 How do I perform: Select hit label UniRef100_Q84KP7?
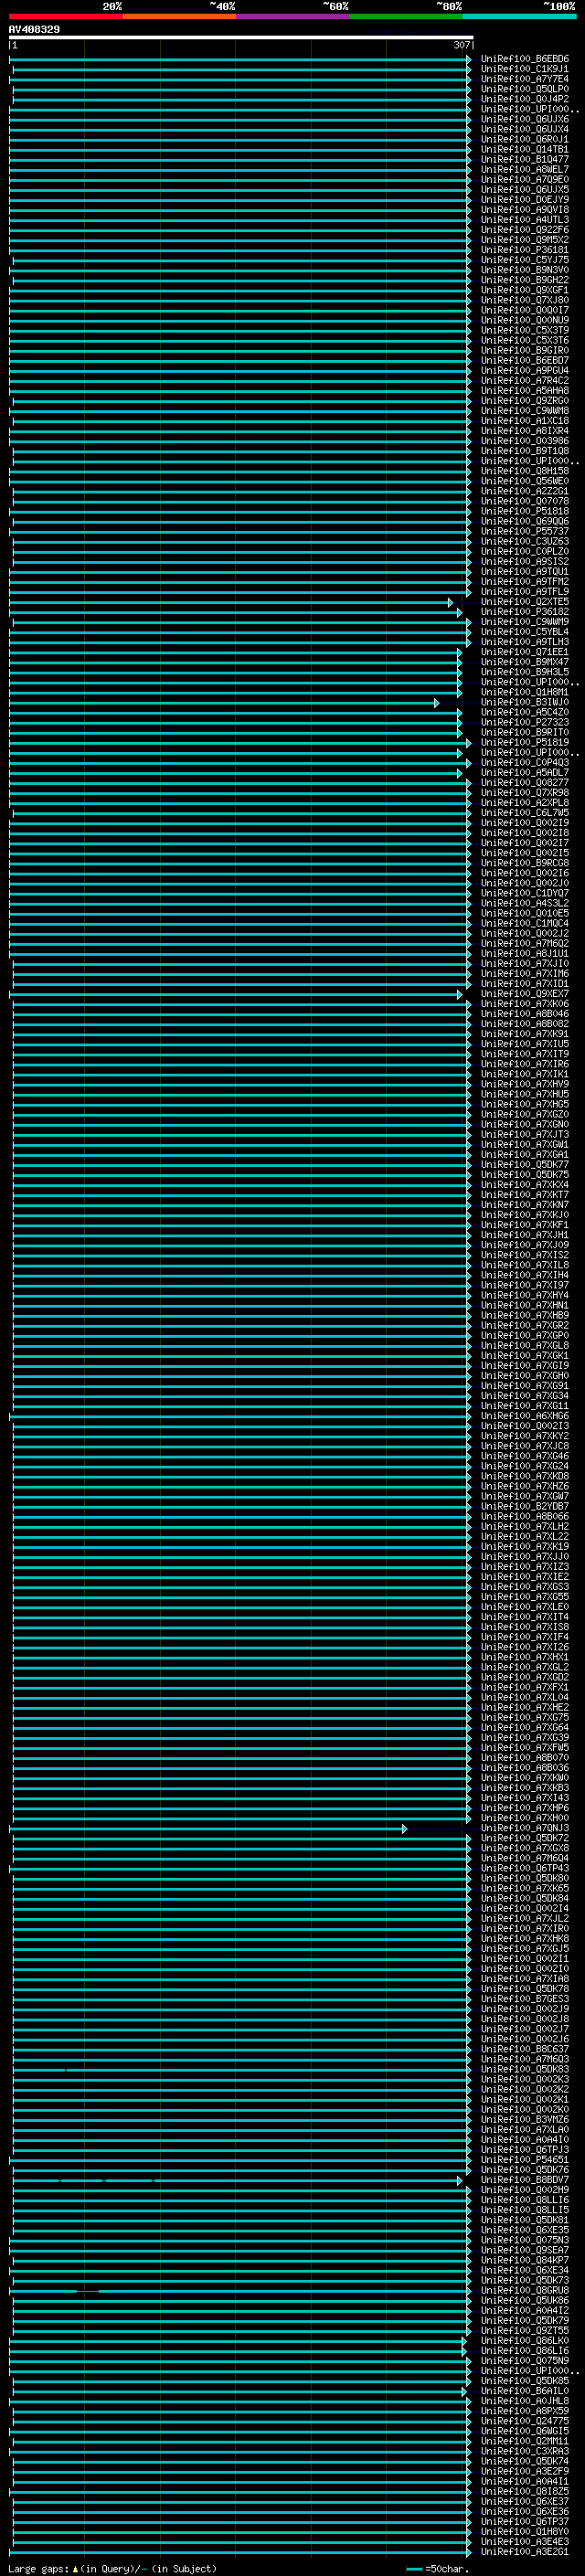[x=525, y=2260]
